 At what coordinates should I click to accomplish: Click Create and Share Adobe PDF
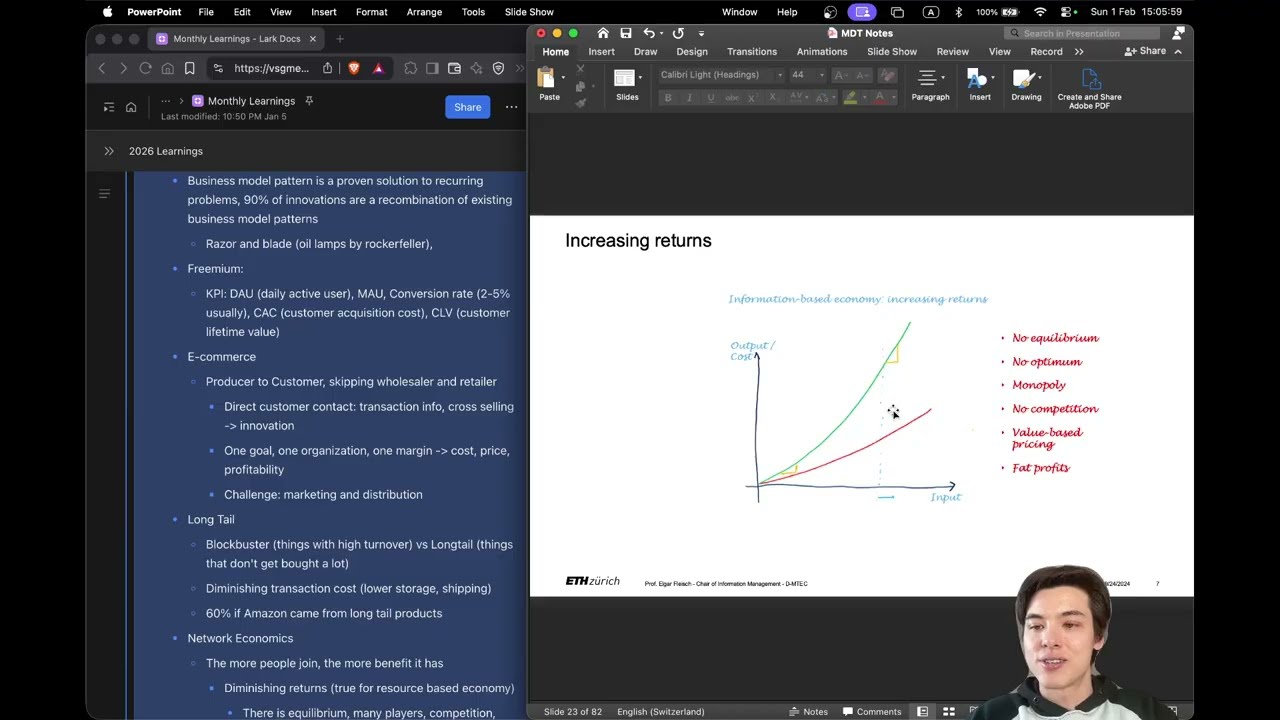coord(1089,88)
